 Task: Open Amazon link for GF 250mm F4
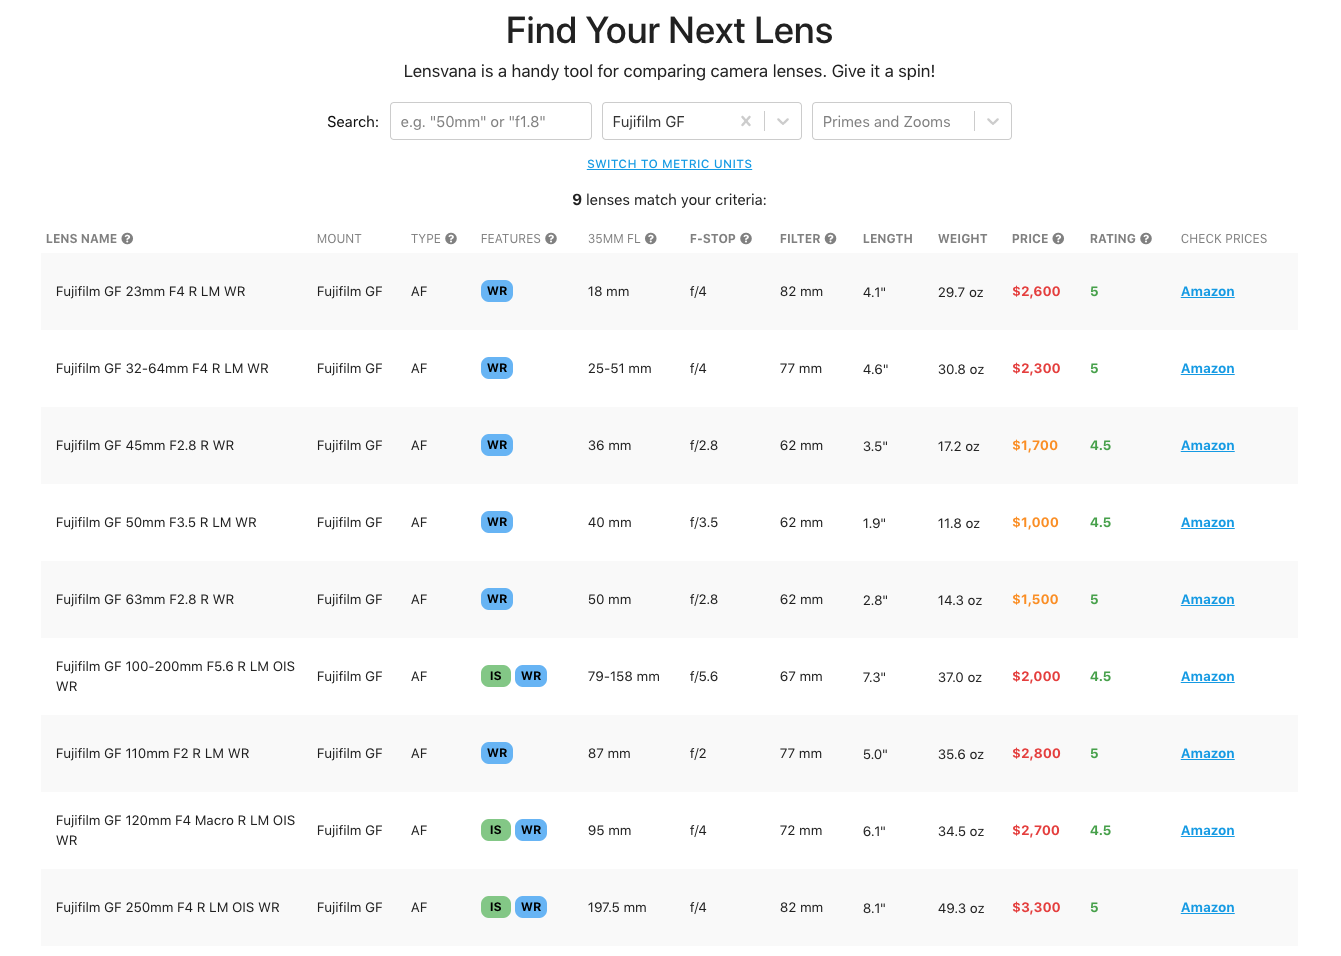[1207, 907]
